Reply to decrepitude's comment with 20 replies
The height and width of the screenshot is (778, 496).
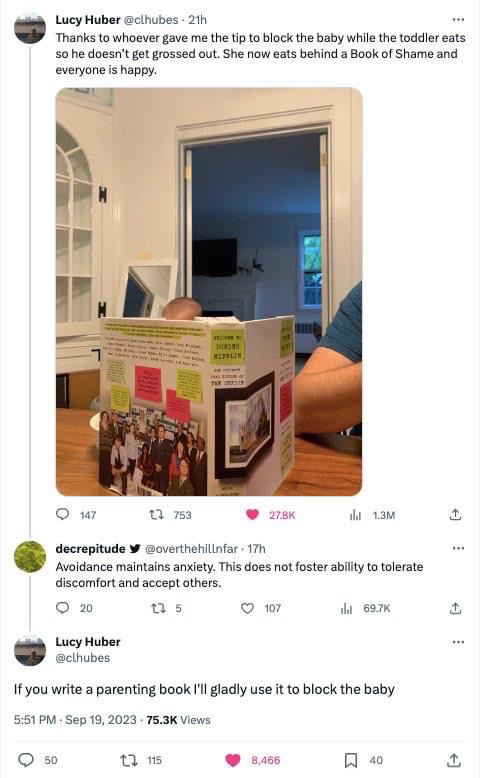pos(62,608)
